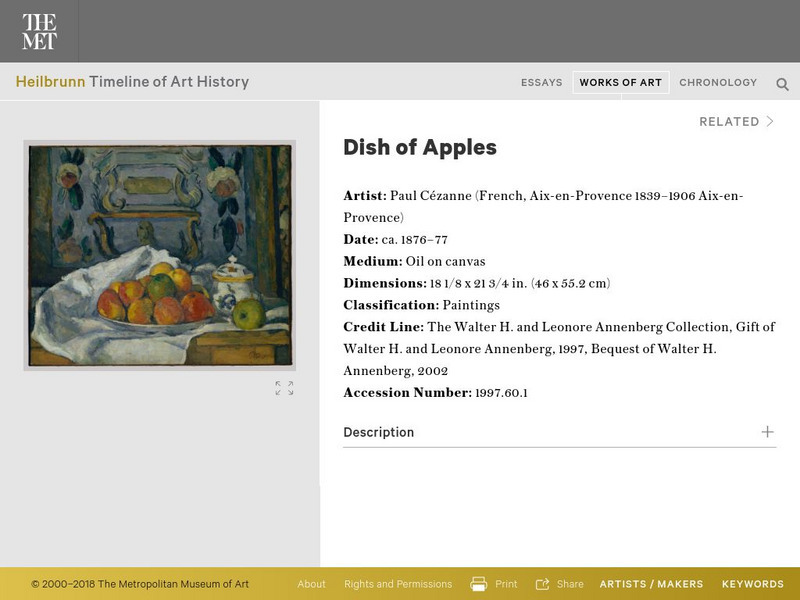Screen dimensions: 800x600
Task: Open the search magnifier icon
Action: [x=782, y=84]
